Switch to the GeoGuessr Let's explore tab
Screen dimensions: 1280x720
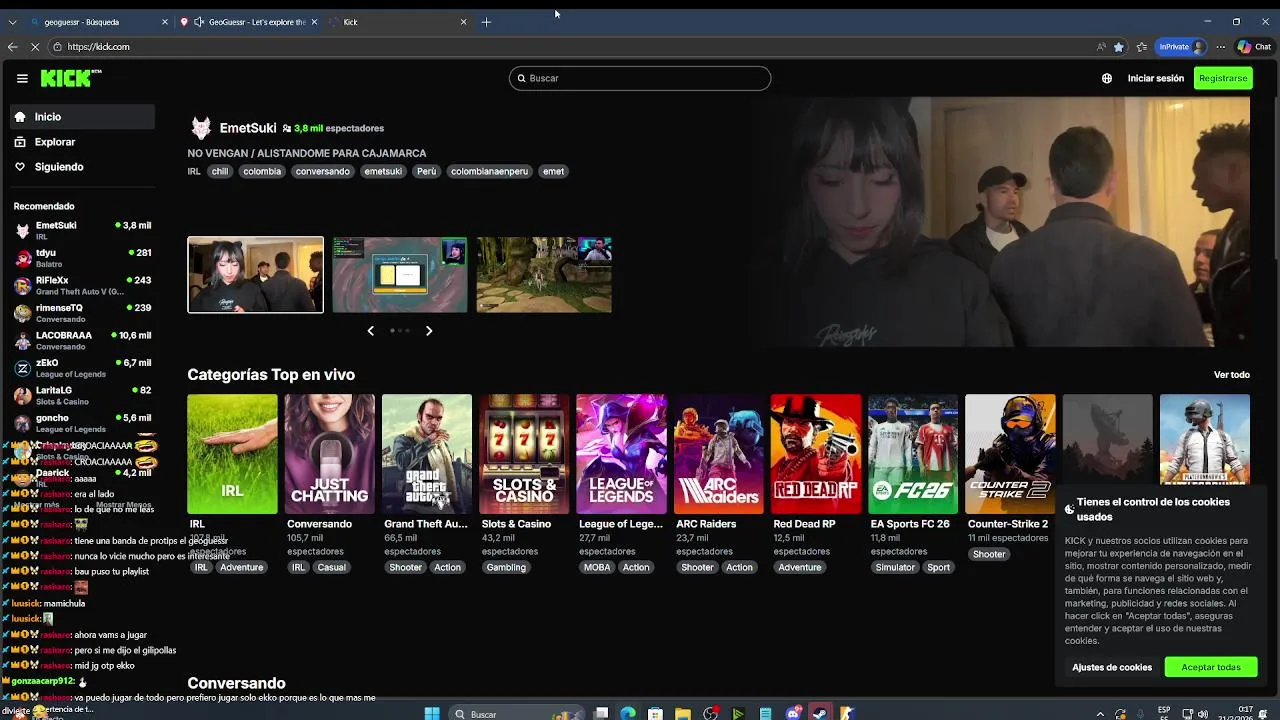click(250, 22)
